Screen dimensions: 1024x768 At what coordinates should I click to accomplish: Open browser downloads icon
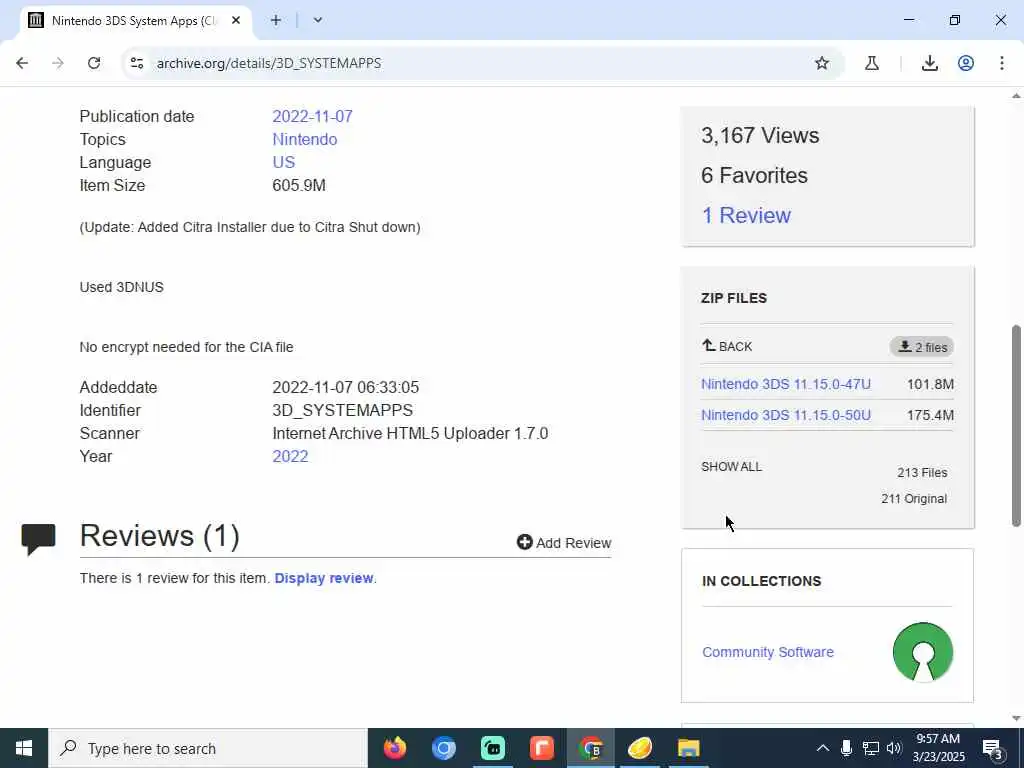click(929, 63)
